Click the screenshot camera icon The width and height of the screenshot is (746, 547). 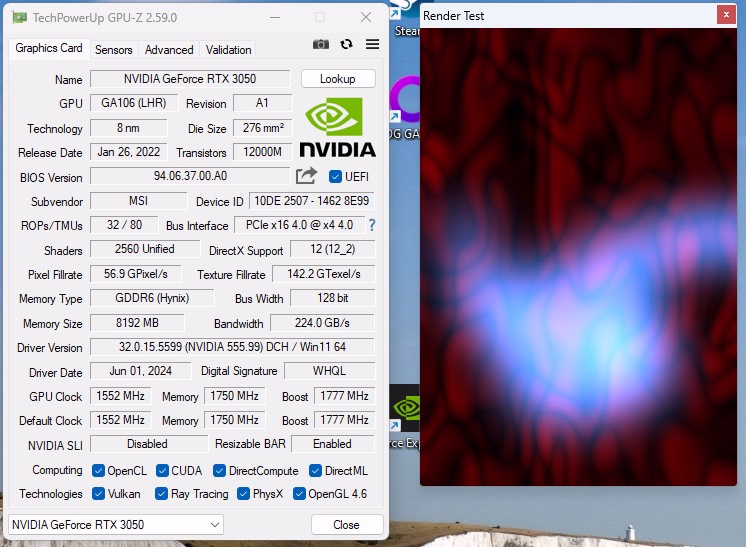(320, 44)
